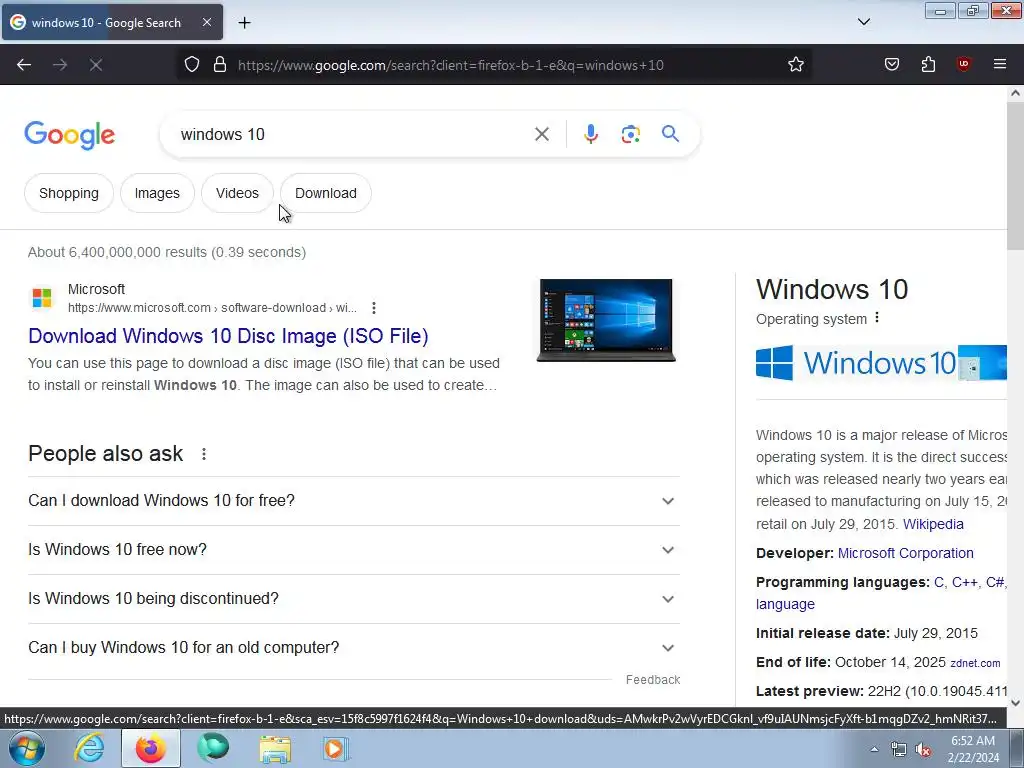The width and height of the screenshot is (1024, 768).
Task: Click the Google logo
Action: [70, 135]
